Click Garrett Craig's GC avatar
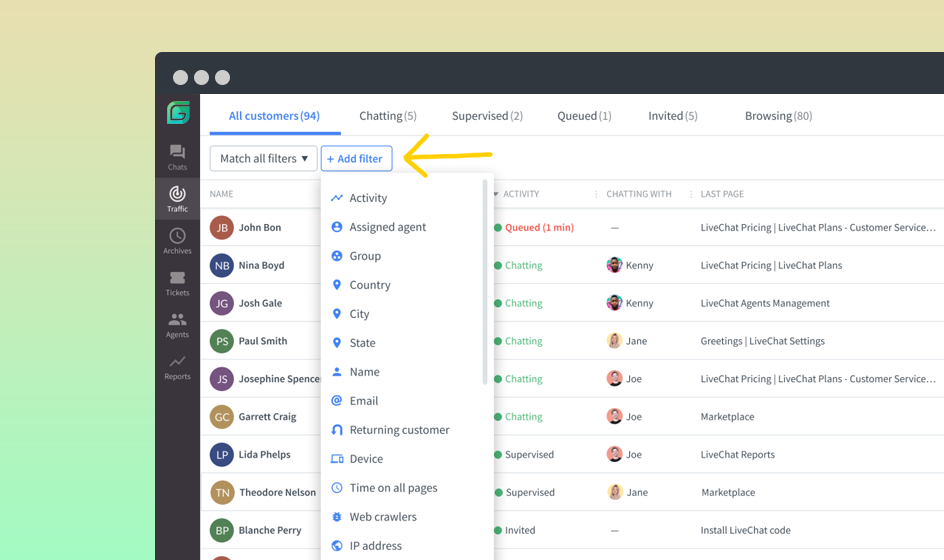 (x=222, y=417)
